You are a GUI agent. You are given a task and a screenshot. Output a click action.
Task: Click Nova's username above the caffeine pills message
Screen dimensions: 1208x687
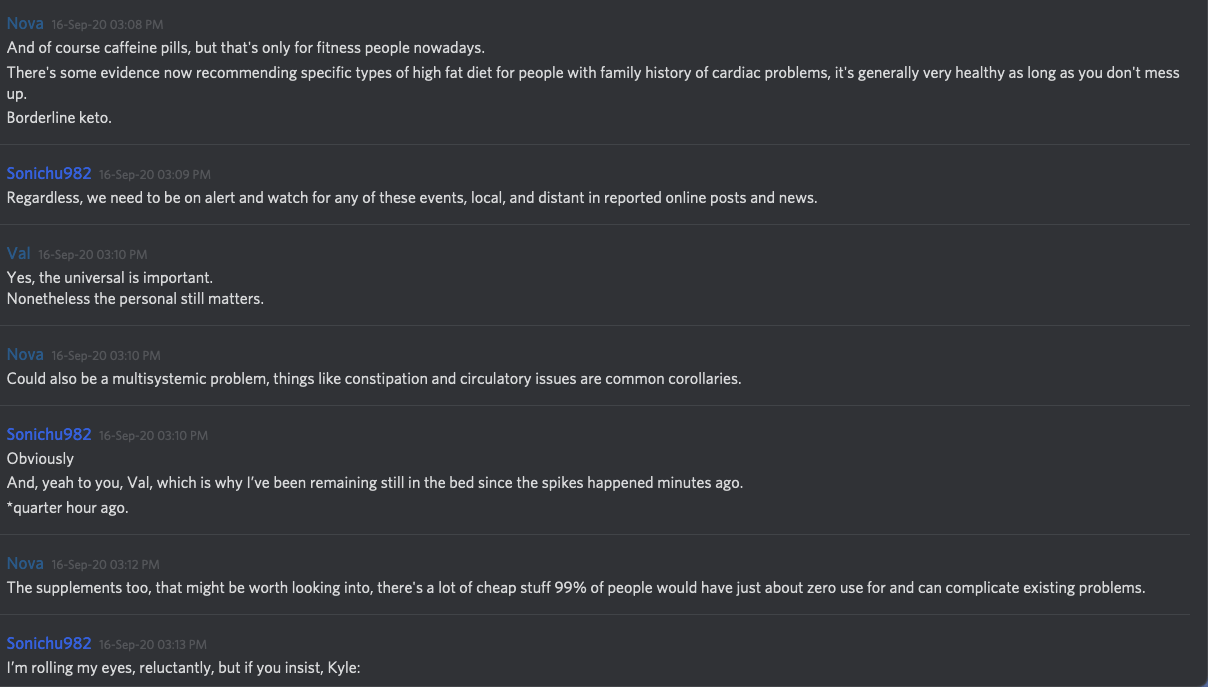click(x=25, y=23)
